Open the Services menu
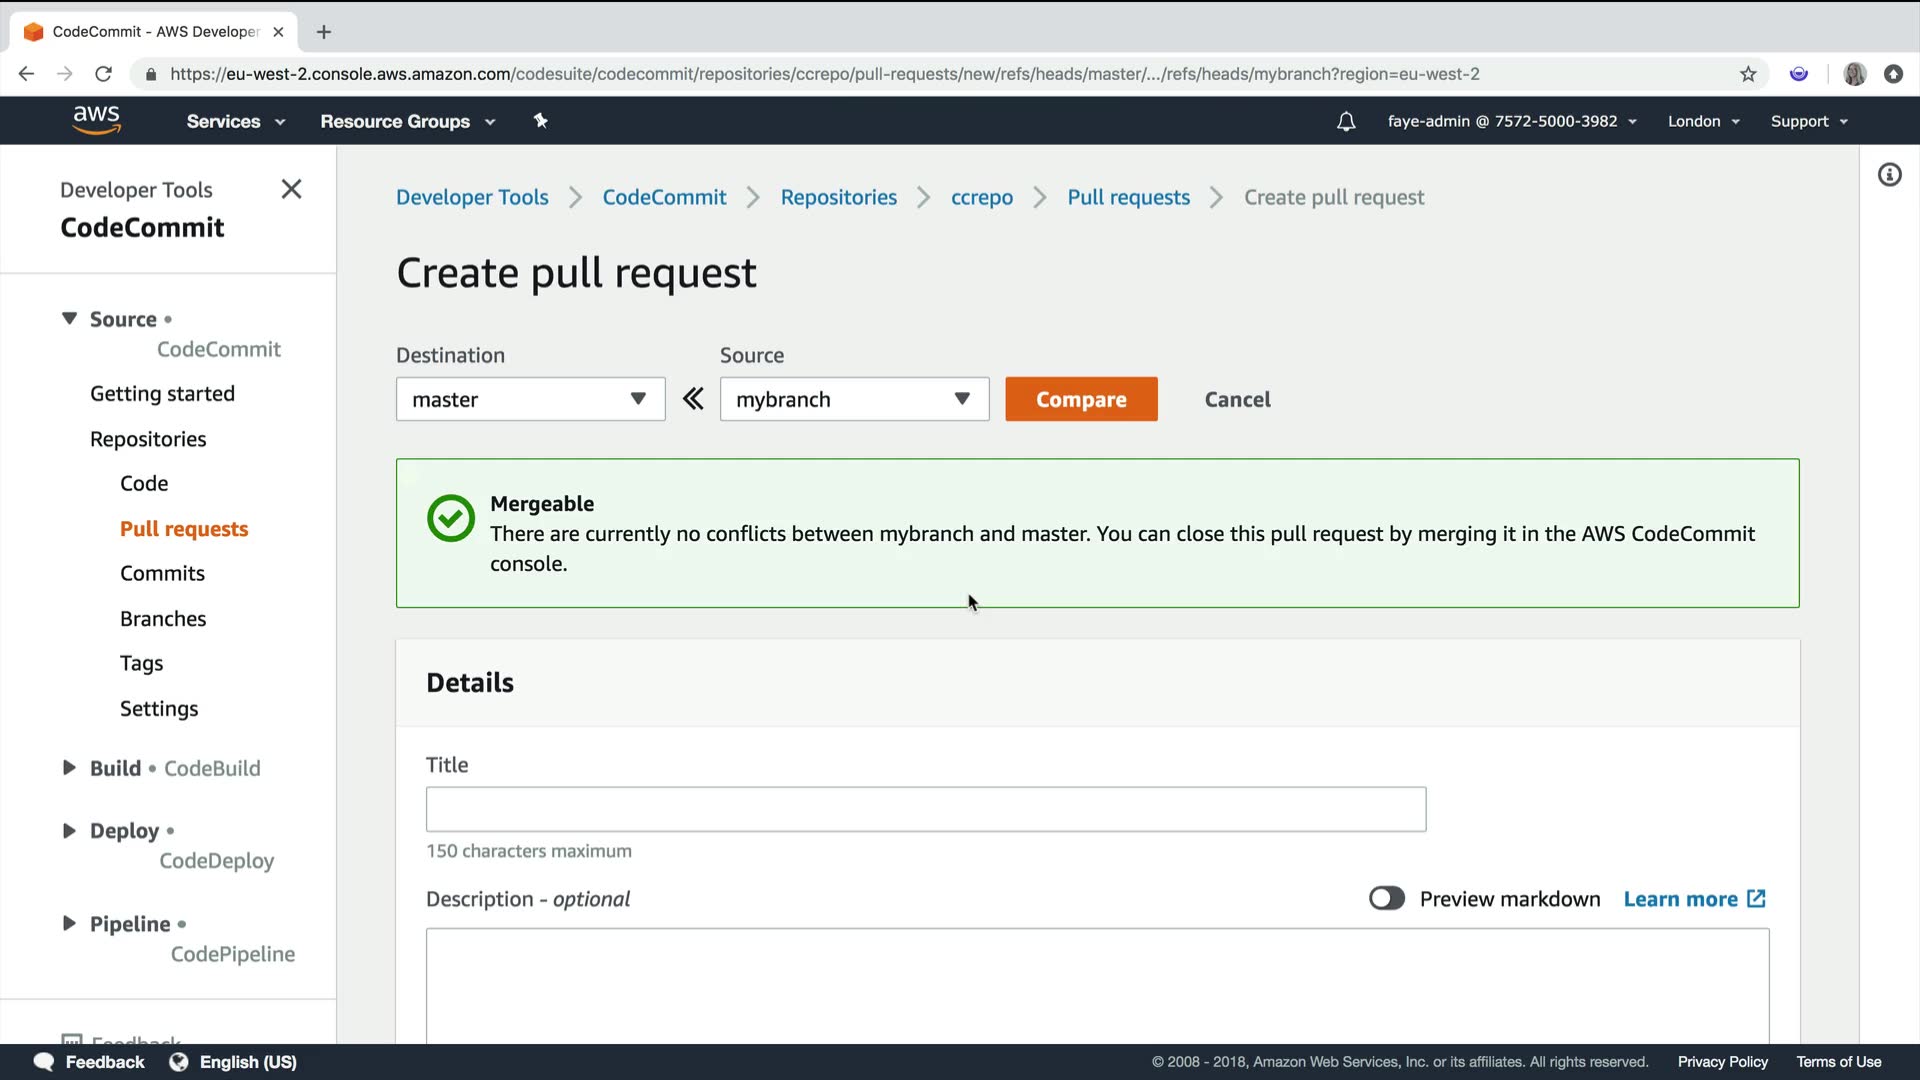This screenshot has width=1920, height=1080. pos(235,121)
